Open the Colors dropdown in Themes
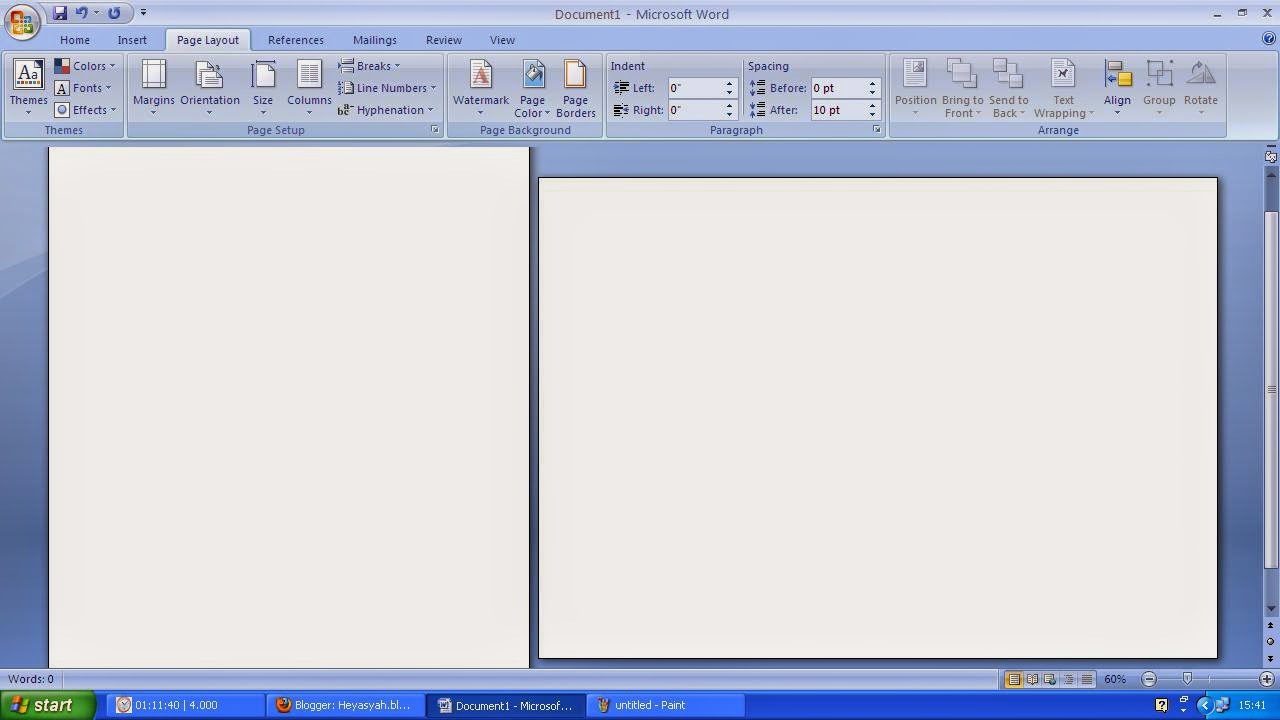Viewport: 1280px width, 720px height. click(88, 65)
